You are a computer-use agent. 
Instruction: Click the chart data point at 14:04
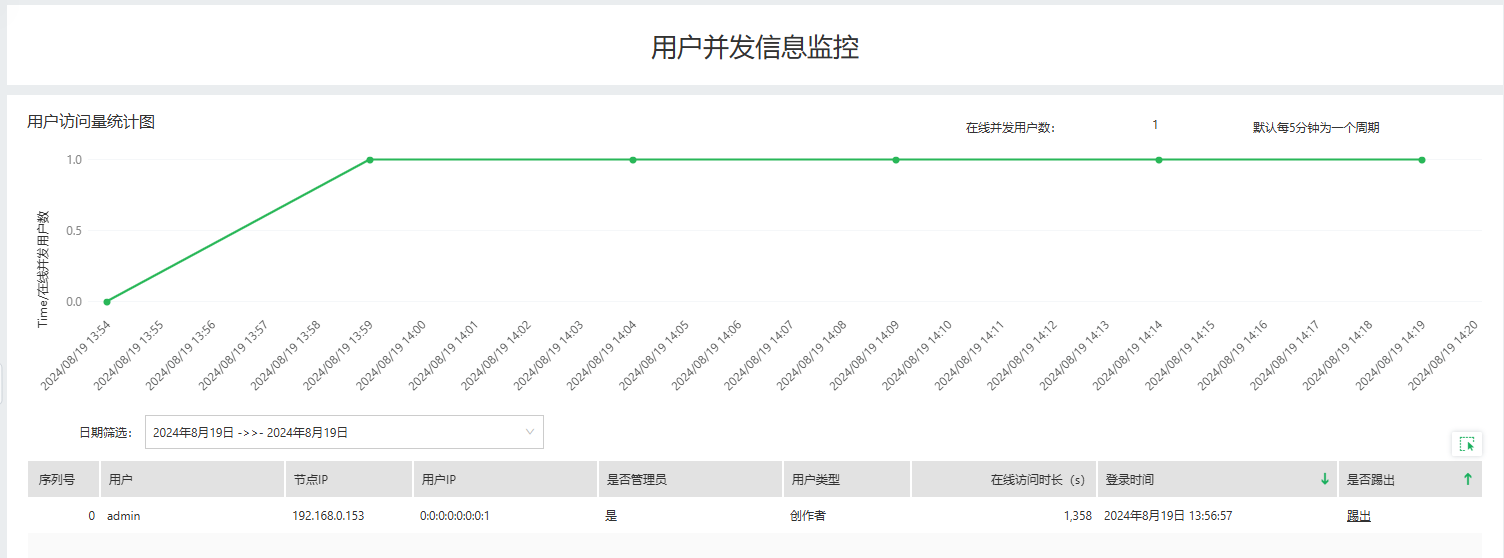(633, 160)
